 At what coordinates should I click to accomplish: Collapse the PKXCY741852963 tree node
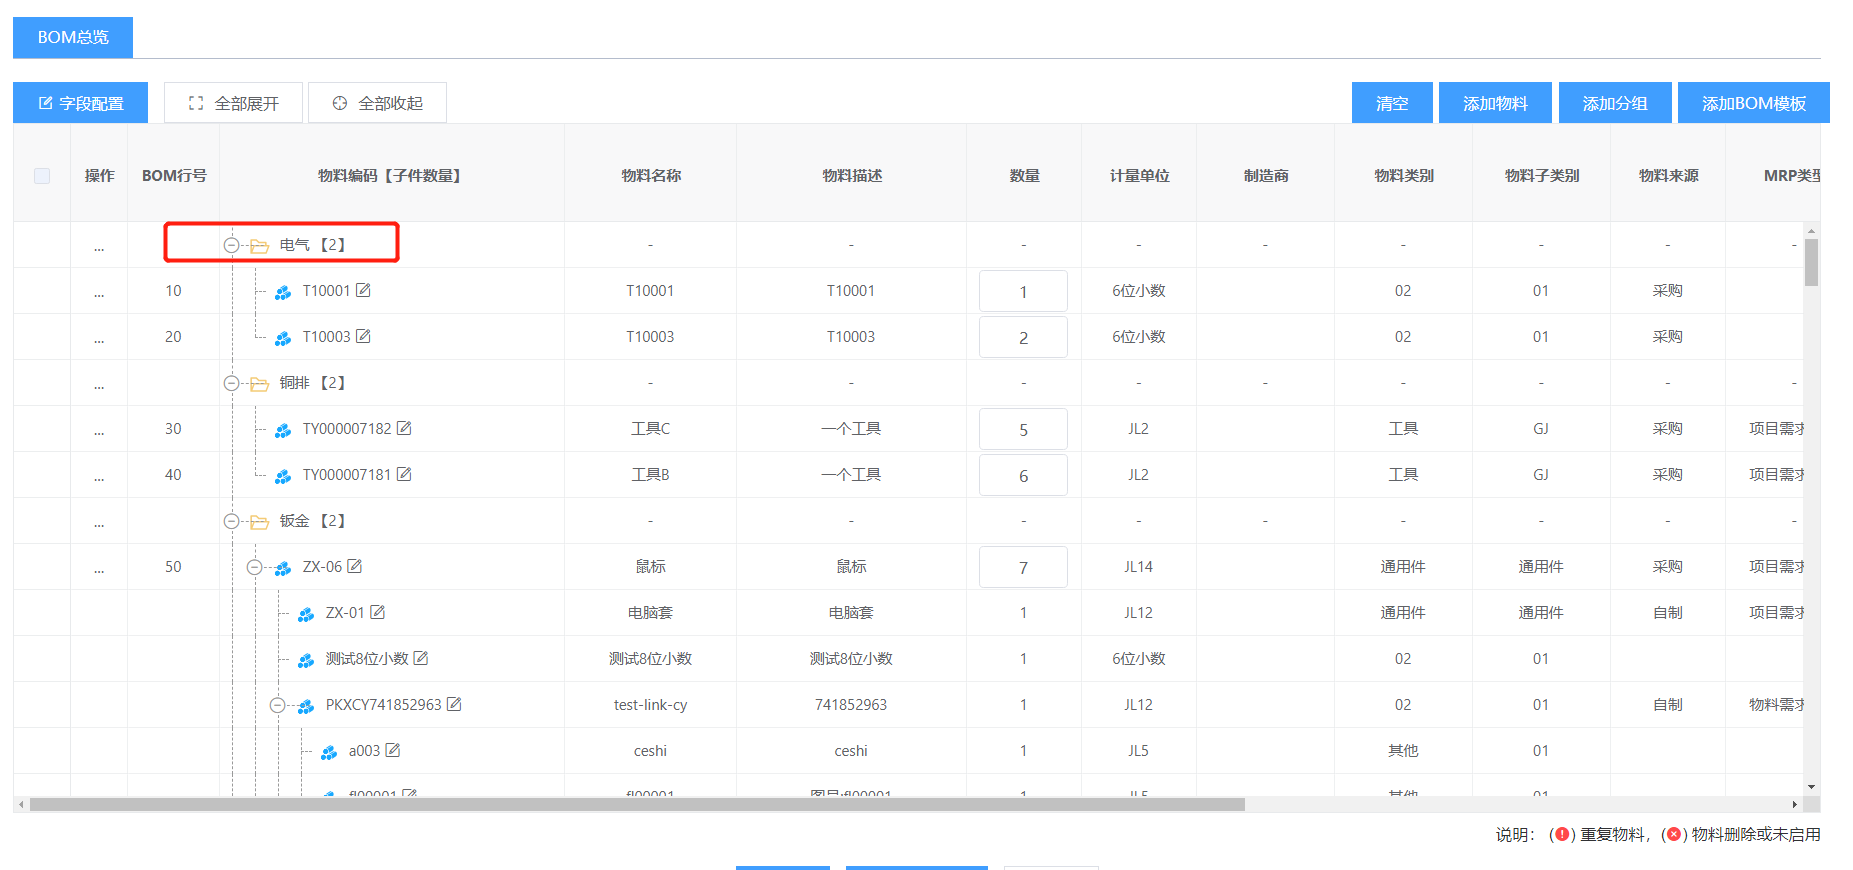coord(277,705)
